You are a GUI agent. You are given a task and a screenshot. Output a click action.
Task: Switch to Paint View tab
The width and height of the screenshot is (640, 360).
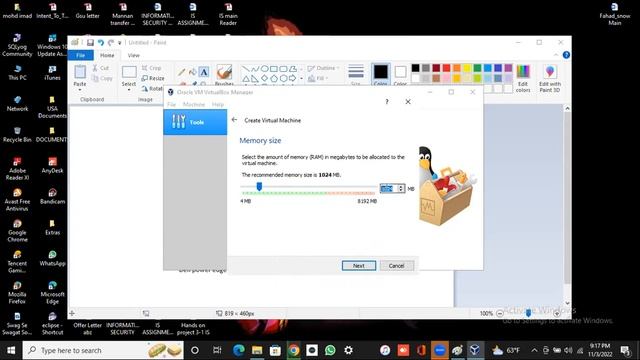tap(133, 55)
